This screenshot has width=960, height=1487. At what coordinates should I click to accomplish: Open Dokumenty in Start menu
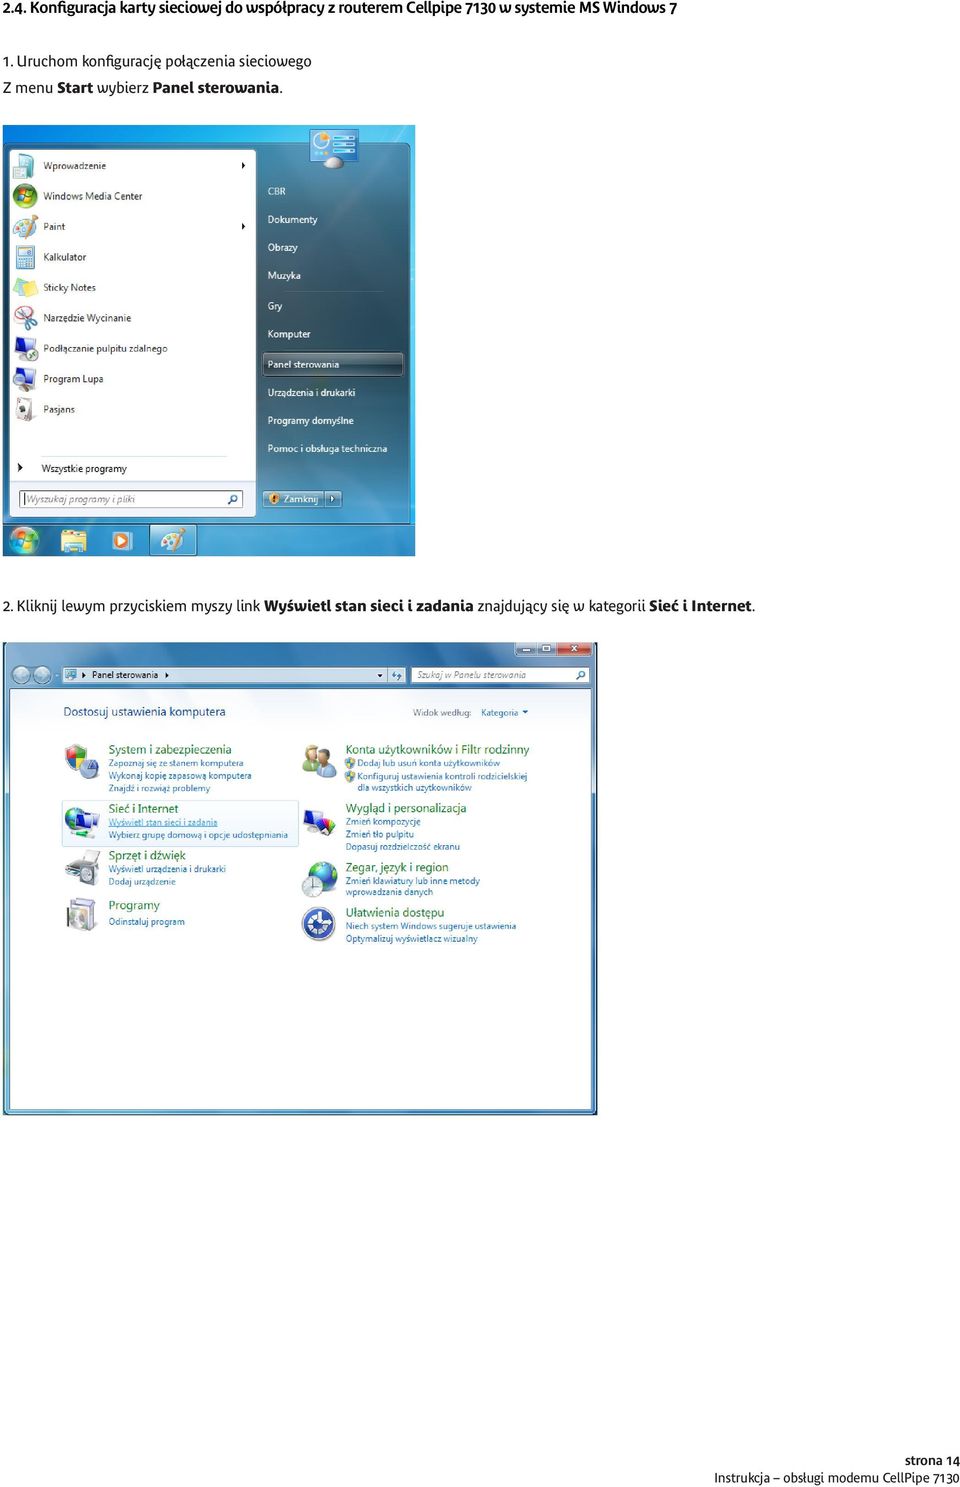292,219
